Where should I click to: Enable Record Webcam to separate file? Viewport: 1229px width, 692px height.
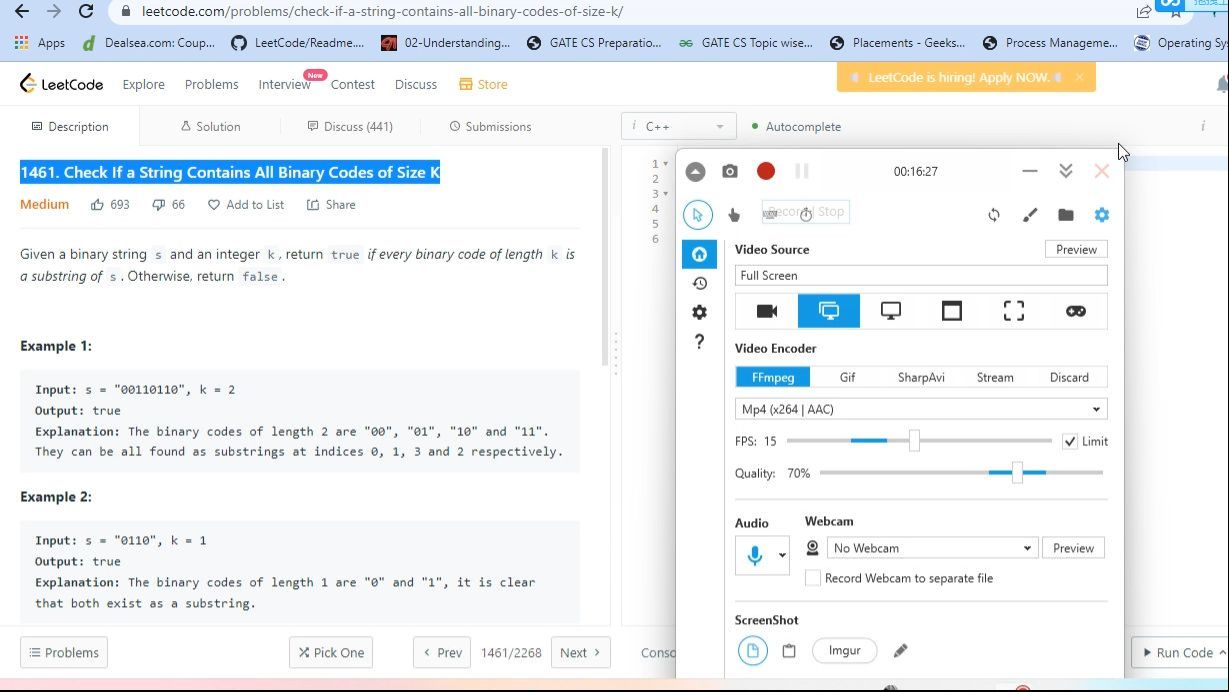[813, 578]
